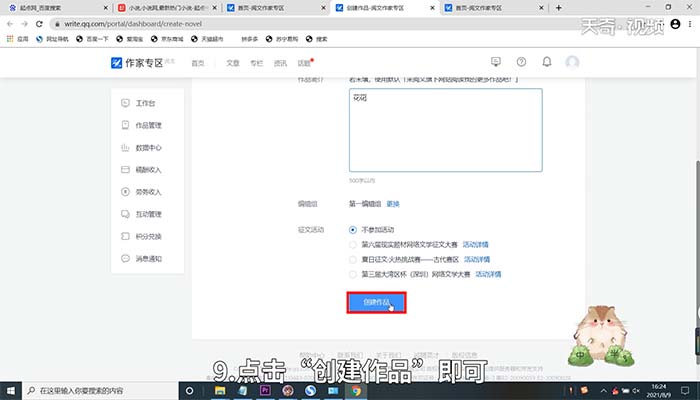Open the Windows action center icon
Screen dimensions: 700x400
686,391
